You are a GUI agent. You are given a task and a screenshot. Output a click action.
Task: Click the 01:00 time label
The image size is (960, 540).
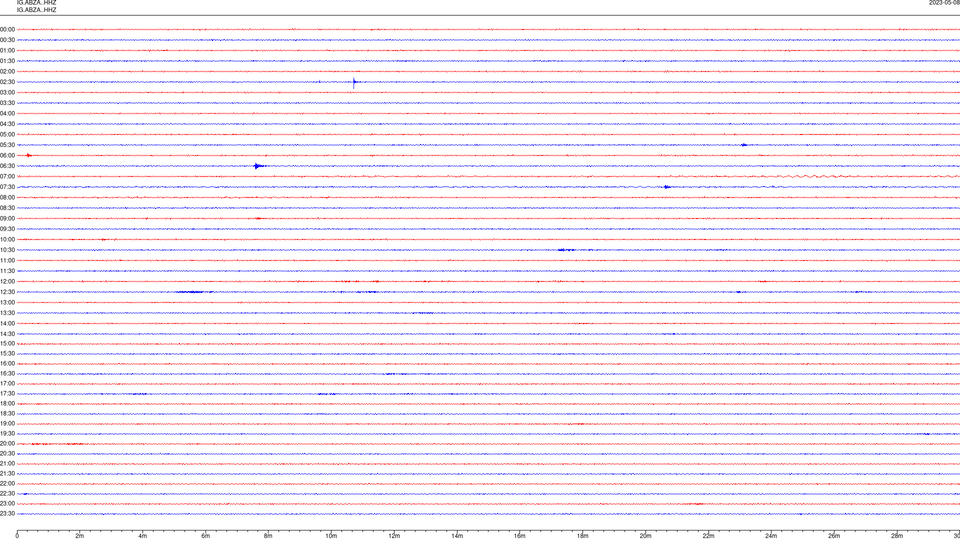pyautogui.click(x=7, y=50)
